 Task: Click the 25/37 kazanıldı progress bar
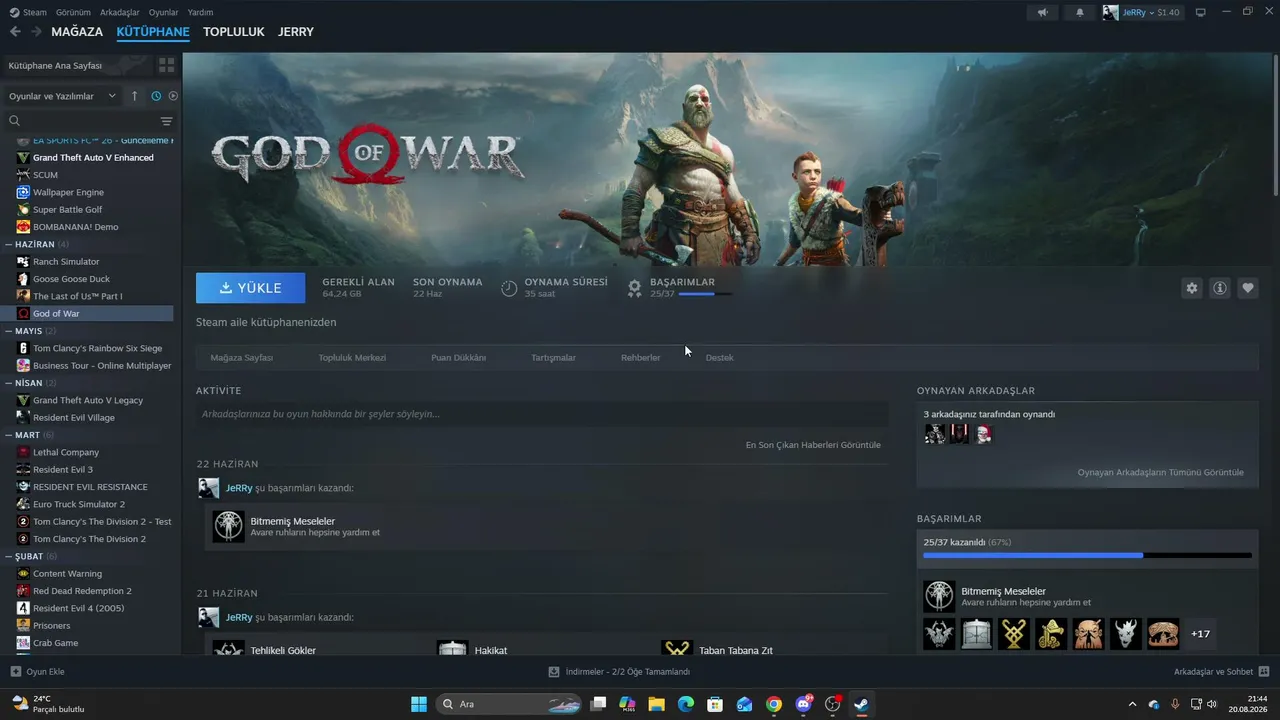pos(1087,555)
